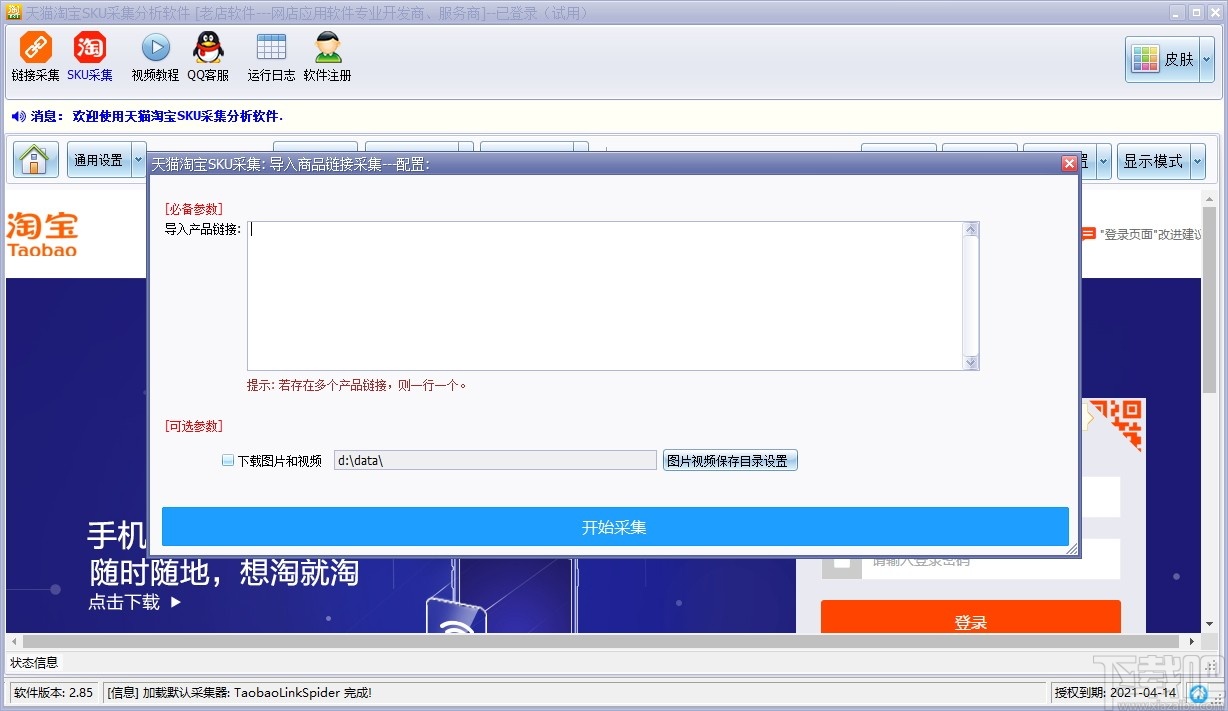Open 图片视频保存目录设置 save directory settings

click(x=730, y=459)
